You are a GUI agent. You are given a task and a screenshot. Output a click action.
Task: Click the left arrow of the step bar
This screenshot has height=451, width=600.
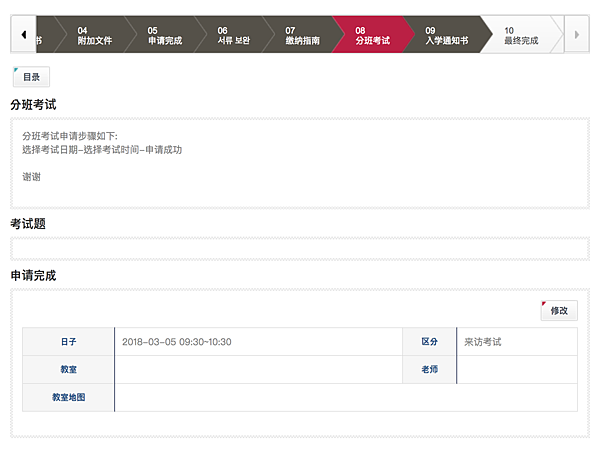point(24,34)
